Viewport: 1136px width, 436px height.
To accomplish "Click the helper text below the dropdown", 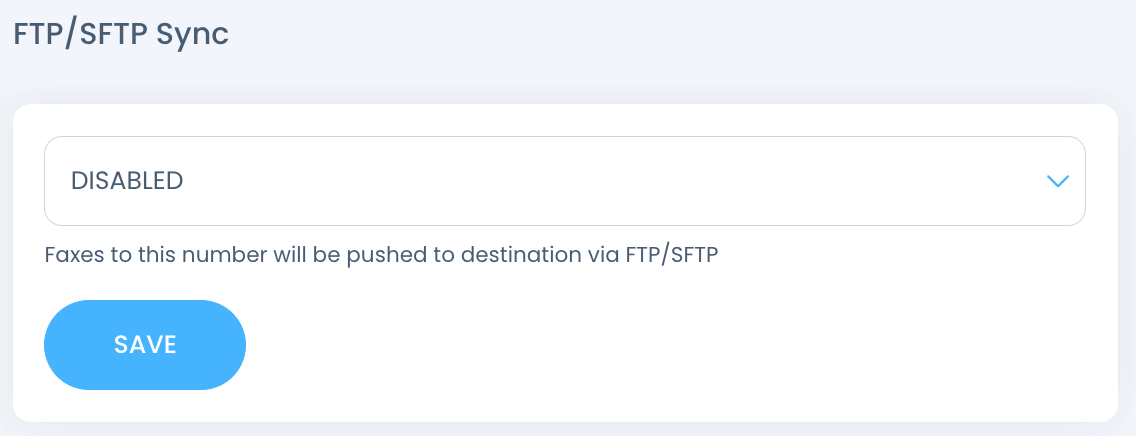I will tap(382, 254).
